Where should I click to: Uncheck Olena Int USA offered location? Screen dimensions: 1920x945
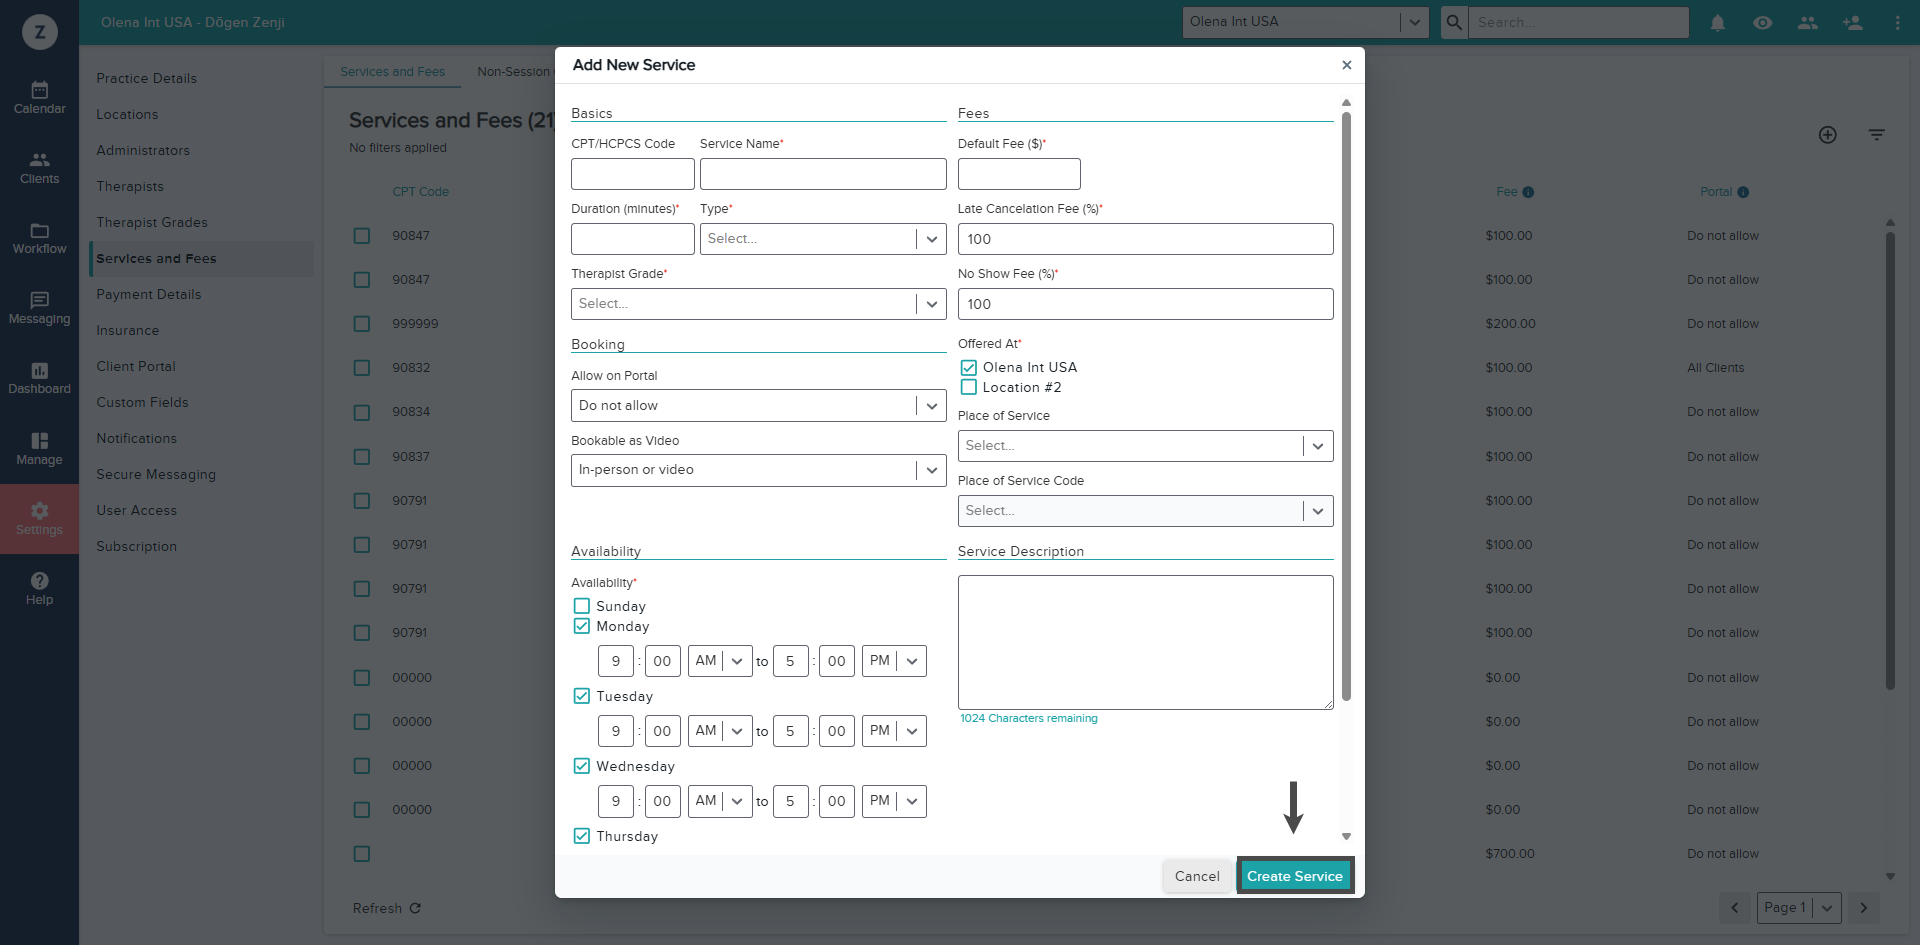pyautogui.click(x=969, y=367)
